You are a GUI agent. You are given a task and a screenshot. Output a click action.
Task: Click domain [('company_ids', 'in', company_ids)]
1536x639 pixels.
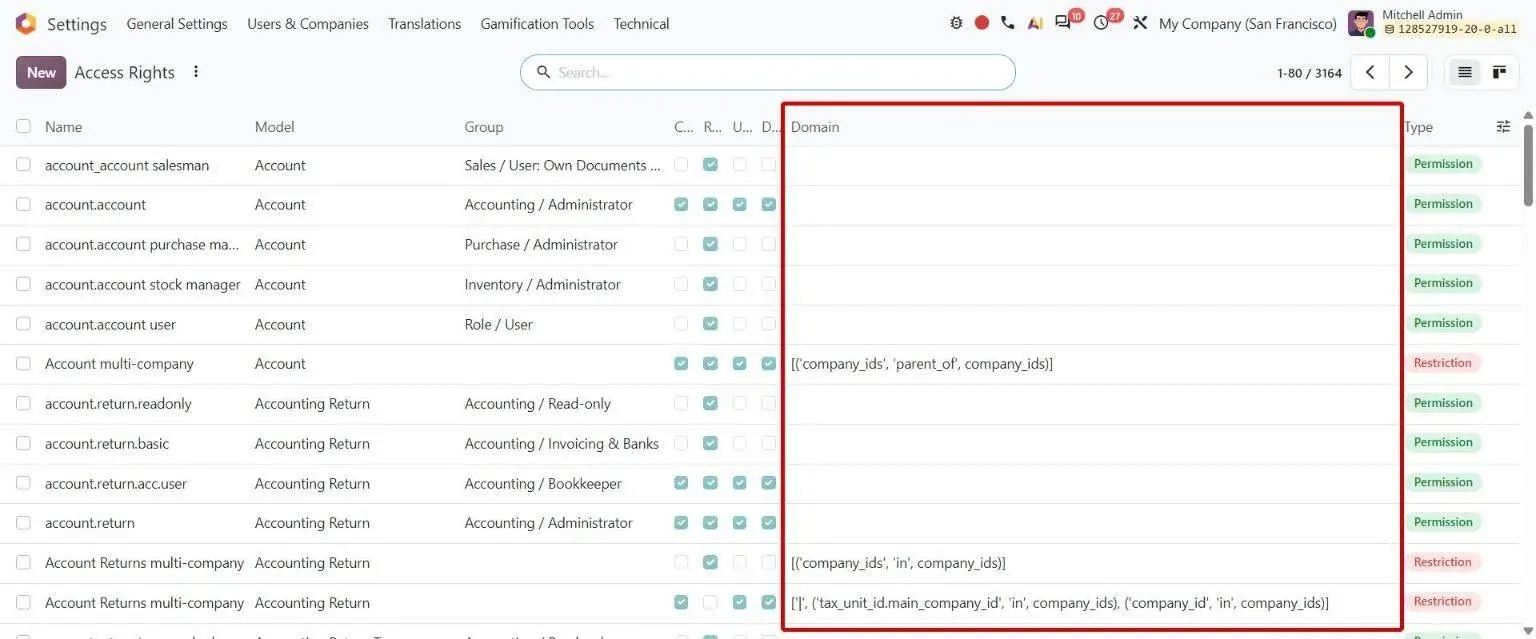898,563
